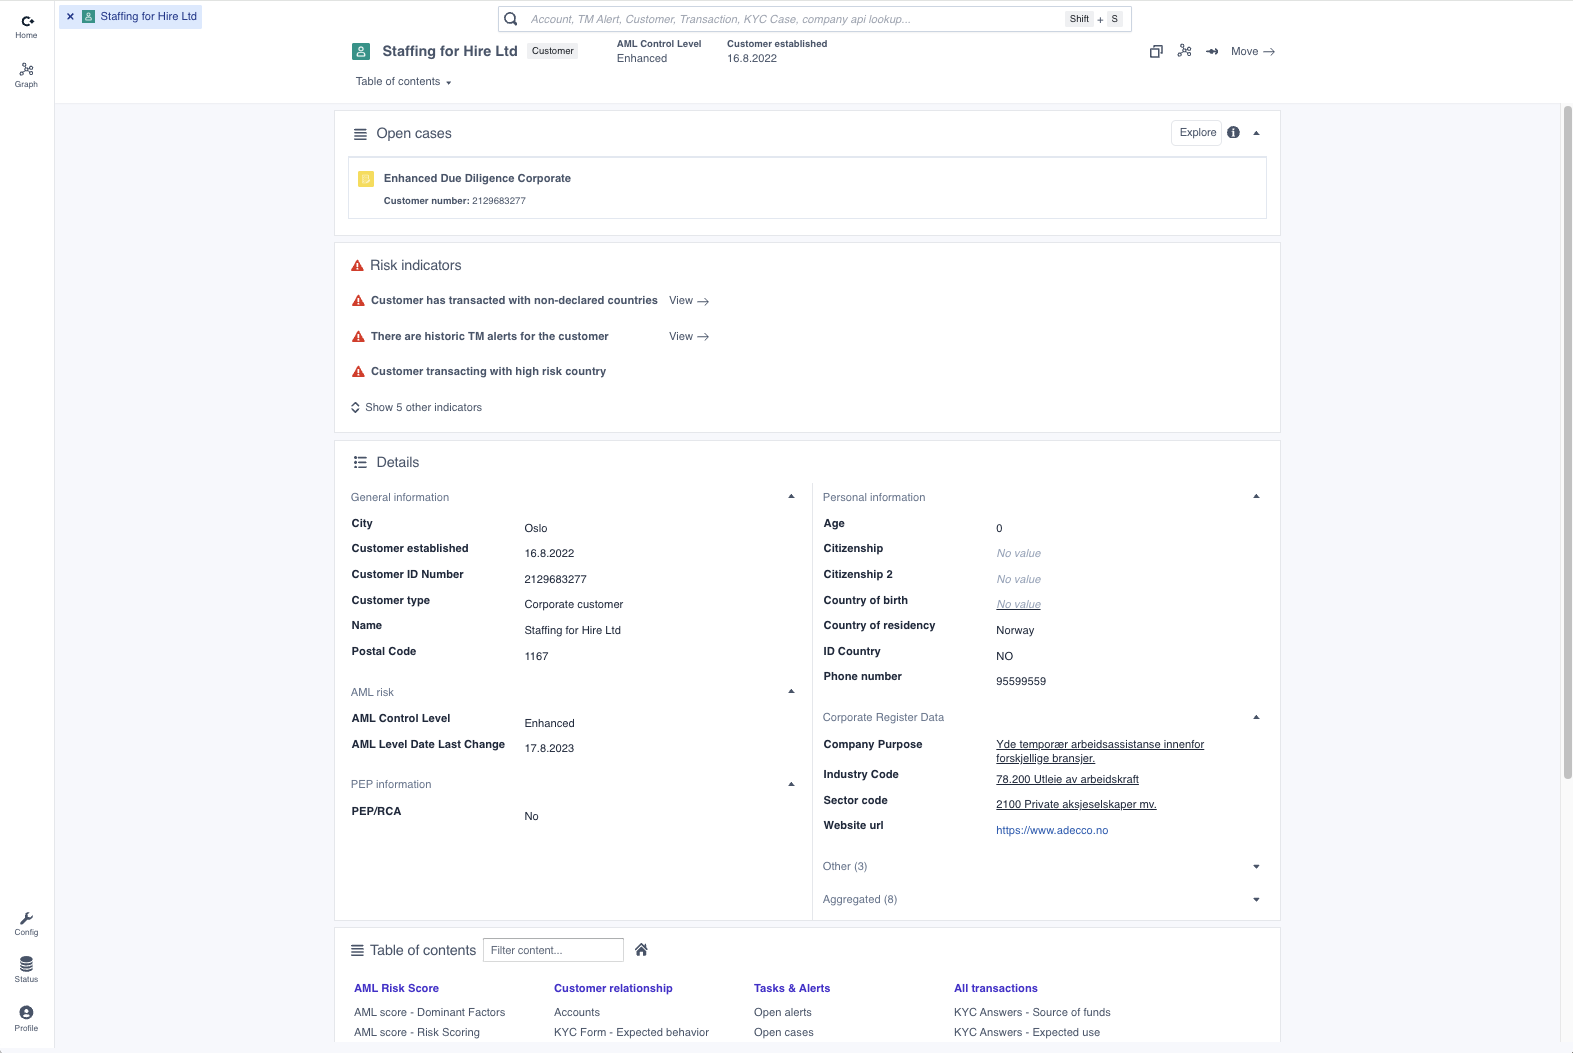This screenshot has width=1573, height=1053.
Task: Click the Details section list icon
Action: tap(360, 463)
